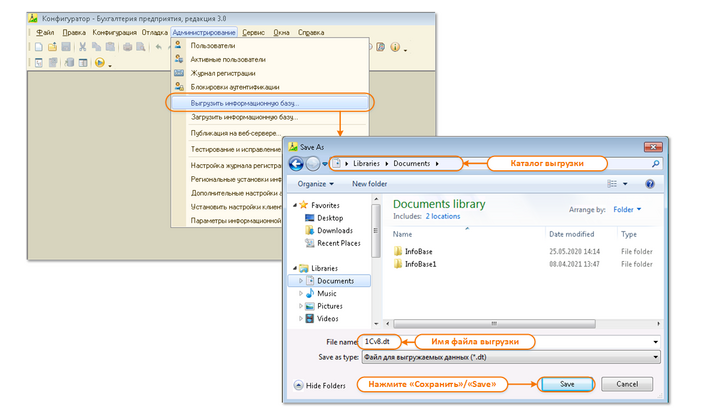Click the start debugging play icon
This screenshot has width=701, height=417.
(x=99, y=63)
